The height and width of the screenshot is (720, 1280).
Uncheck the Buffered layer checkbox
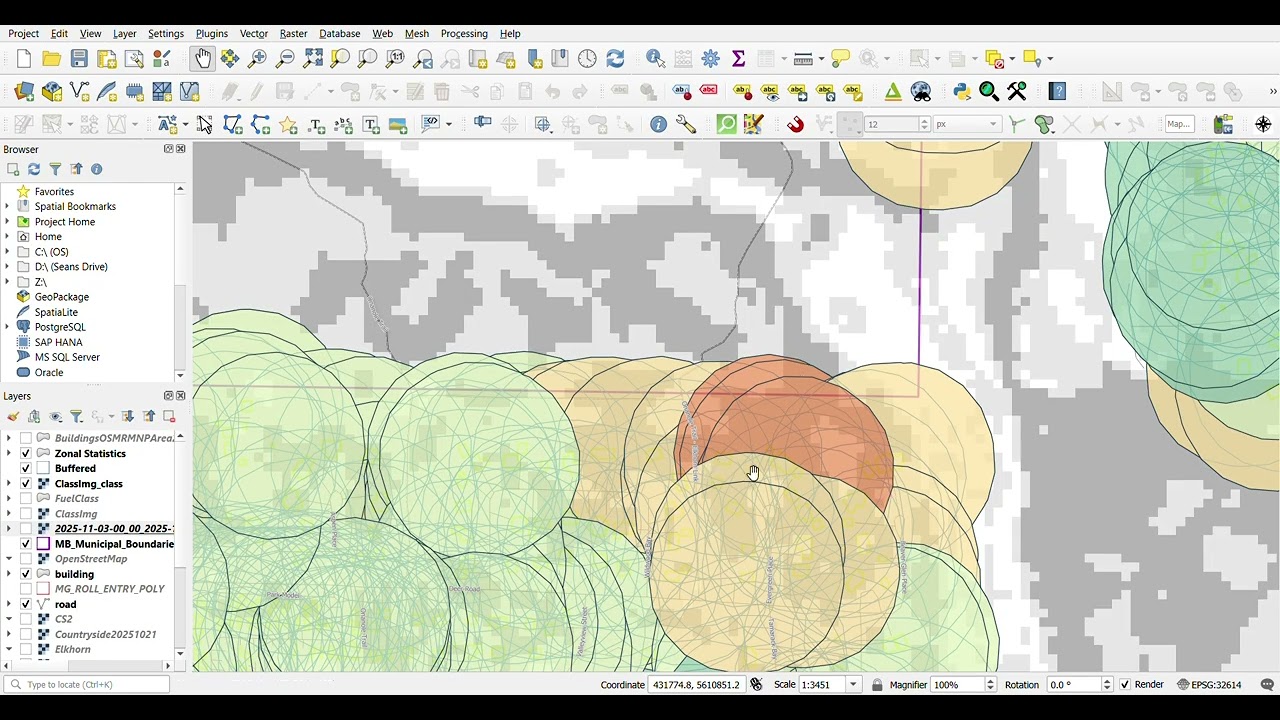26,468
